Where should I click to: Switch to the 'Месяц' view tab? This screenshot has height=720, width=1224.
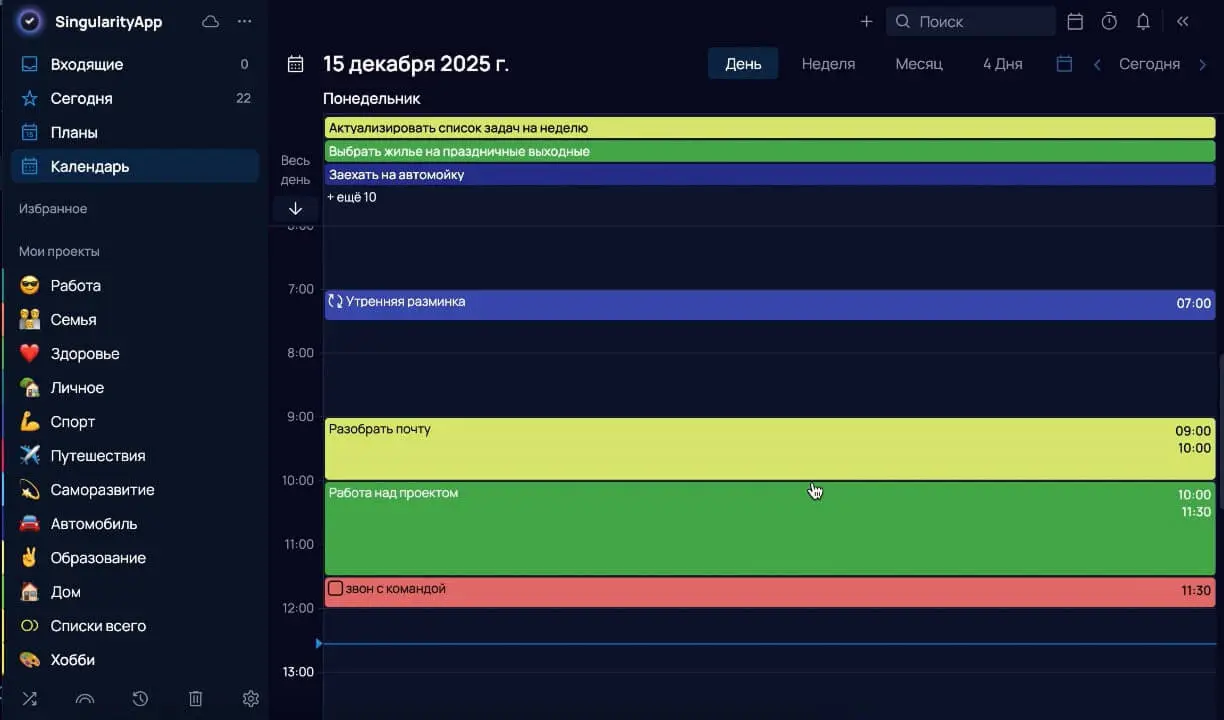(918, 64)
